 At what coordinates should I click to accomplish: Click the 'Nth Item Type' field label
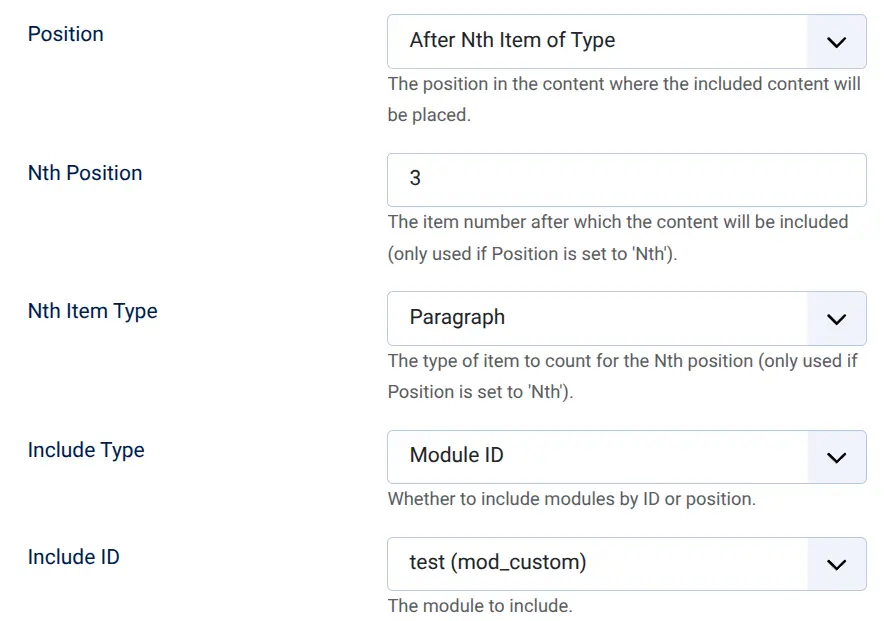coord(92,311)
